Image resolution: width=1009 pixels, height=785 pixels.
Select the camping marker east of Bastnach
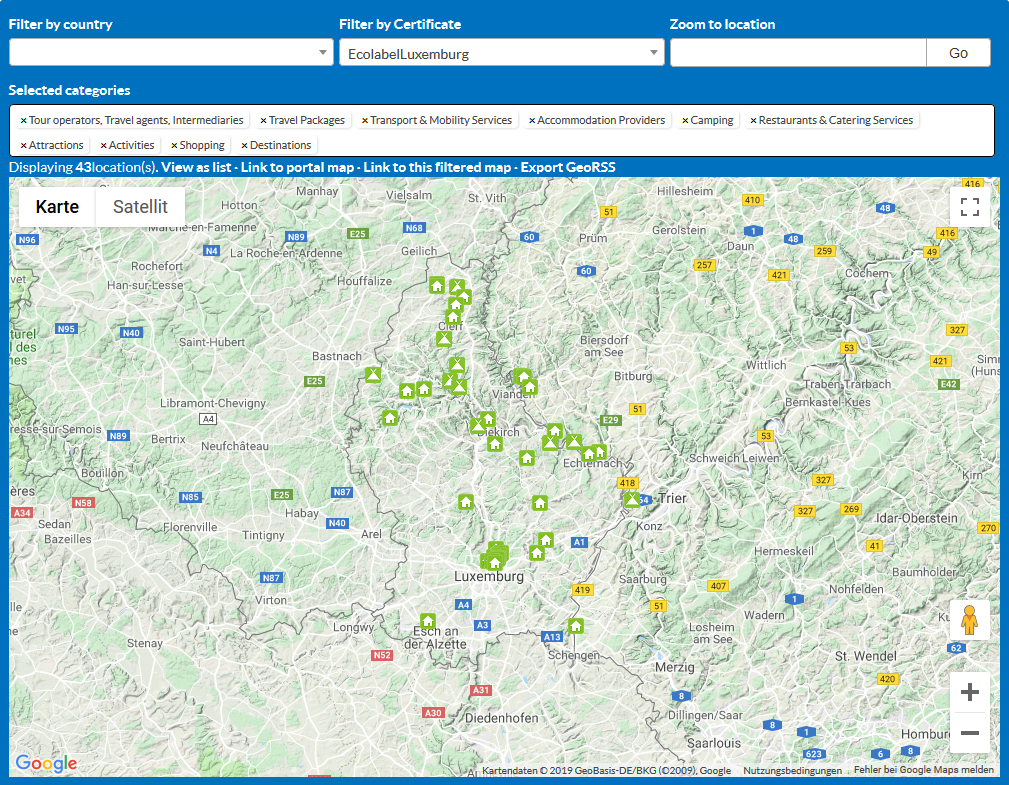373,374
